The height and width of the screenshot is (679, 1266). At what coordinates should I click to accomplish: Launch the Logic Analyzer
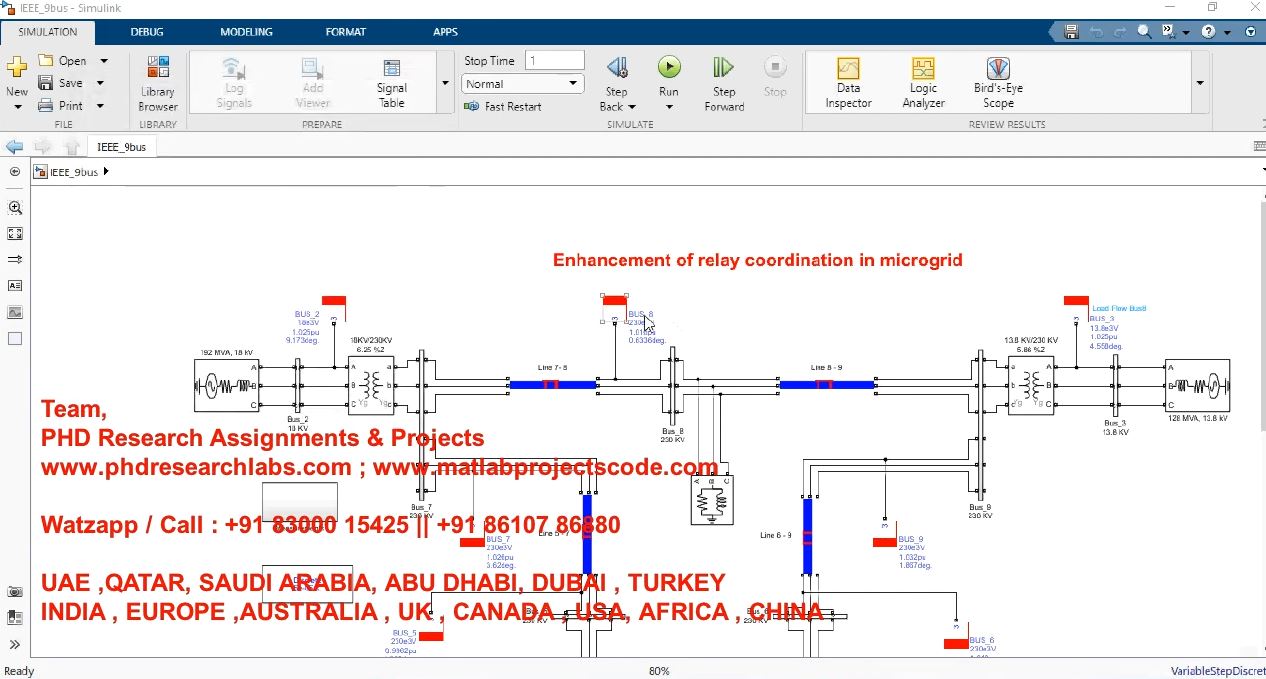[x=923, y=83]
